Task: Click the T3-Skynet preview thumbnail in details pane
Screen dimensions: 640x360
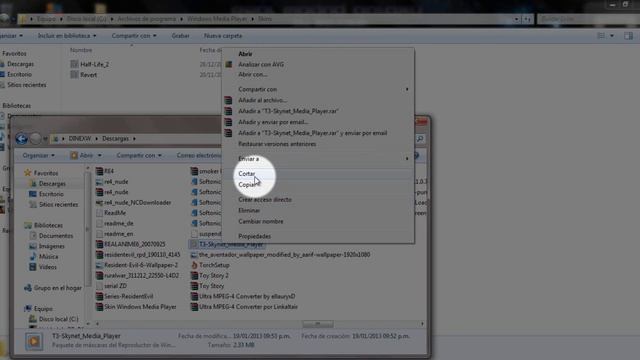Action: pos(34,341)
